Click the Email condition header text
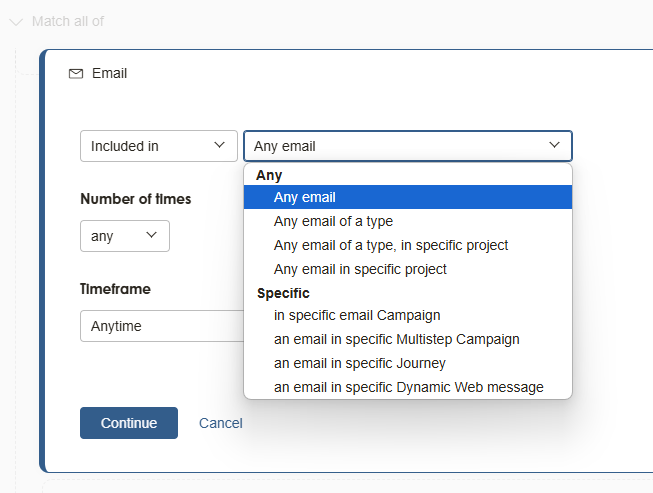 [x=109, y=73]
